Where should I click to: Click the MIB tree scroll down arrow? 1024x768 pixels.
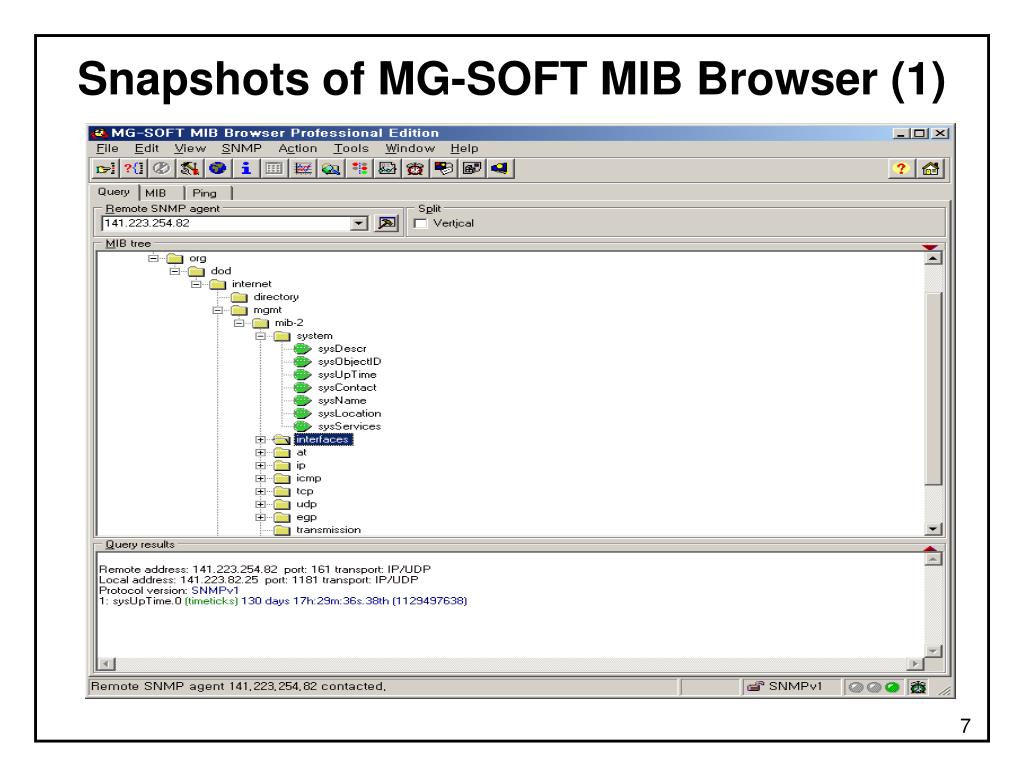[934, 529]
